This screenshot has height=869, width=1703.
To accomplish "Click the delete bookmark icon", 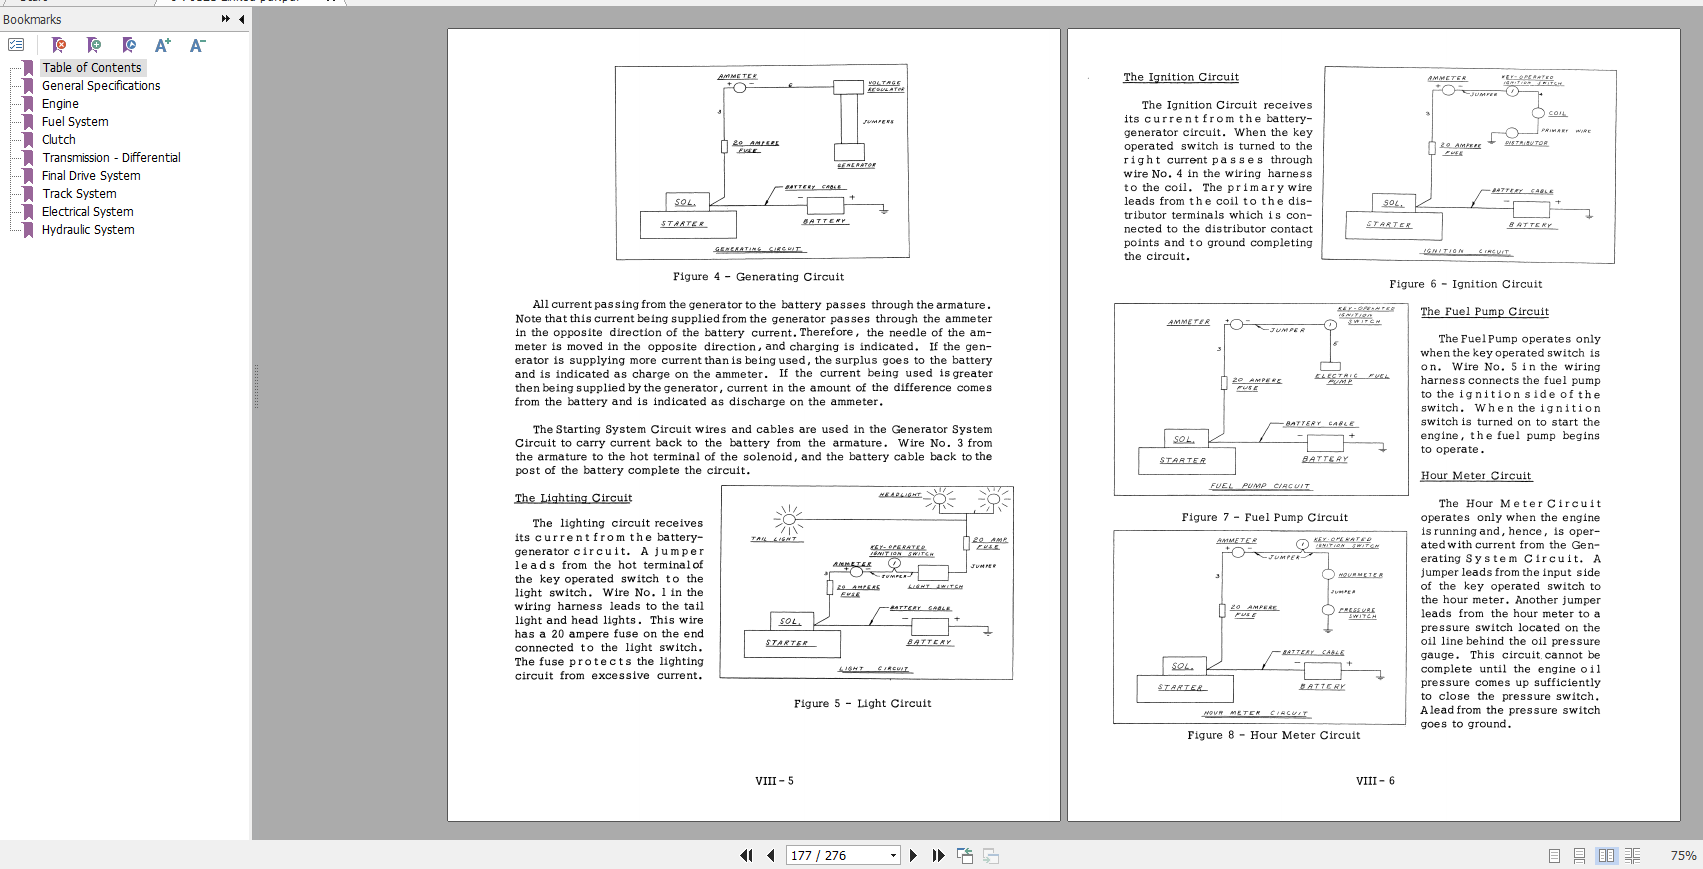I will pos(59,45).
